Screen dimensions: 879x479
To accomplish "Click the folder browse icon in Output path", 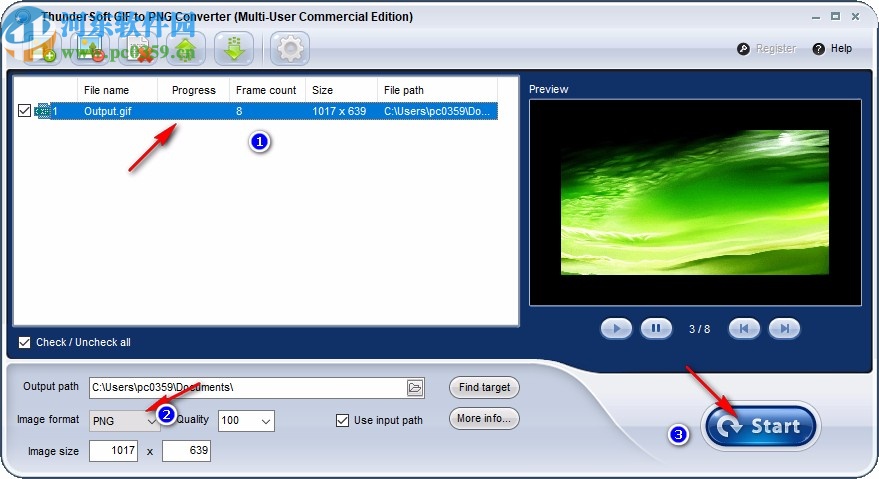I will [415, 388].
